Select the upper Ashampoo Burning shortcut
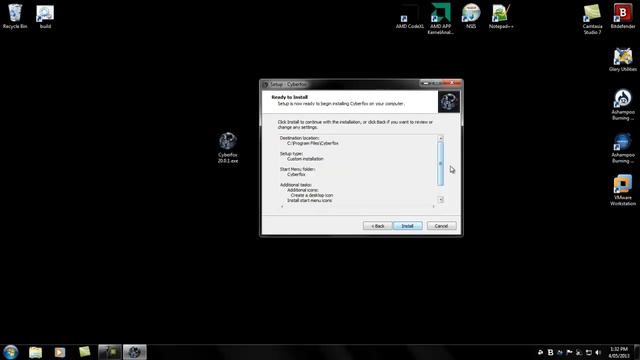This screenshot has height=360, width=640. point(623,105)
